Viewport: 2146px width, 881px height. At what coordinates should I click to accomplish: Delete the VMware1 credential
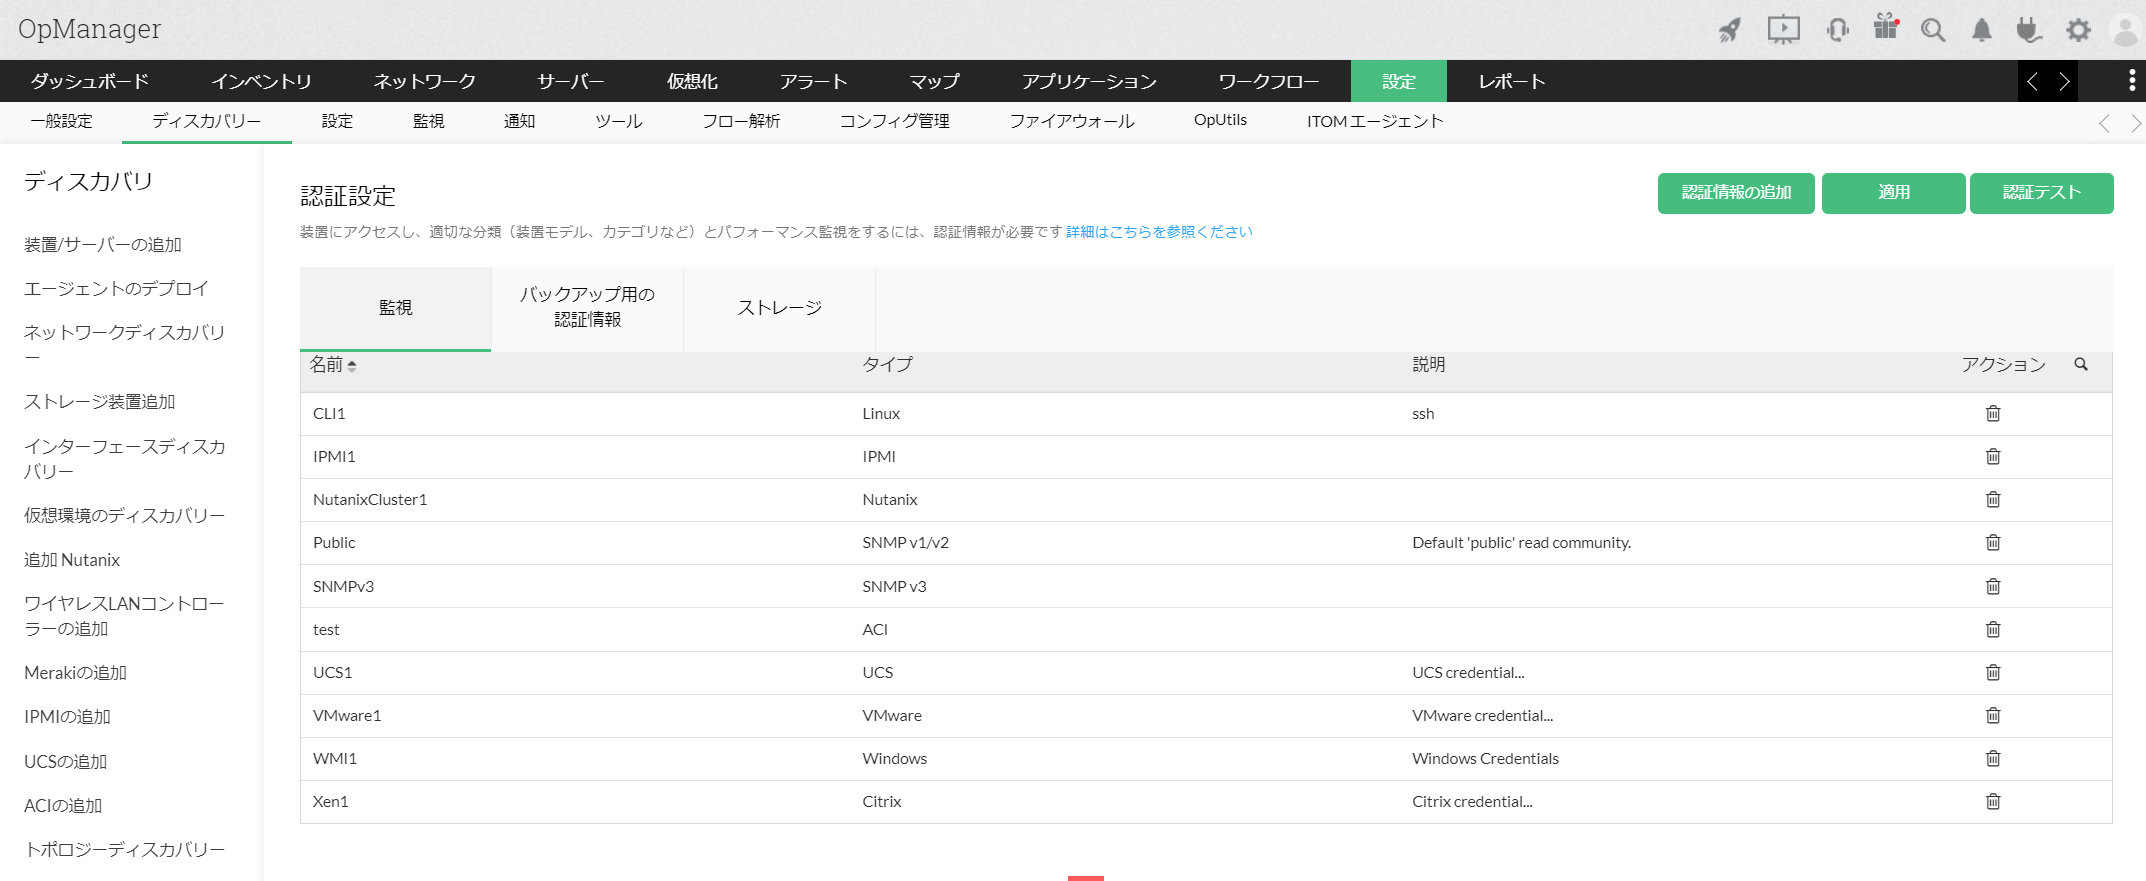[x=1993, y=715]
